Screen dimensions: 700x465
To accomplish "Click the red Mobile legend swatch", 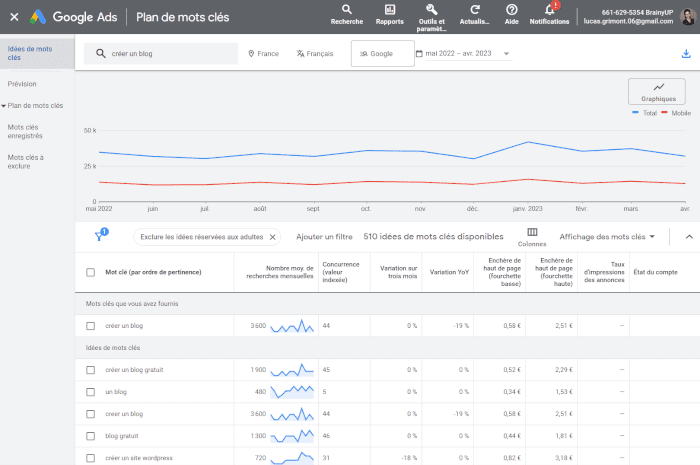I will (x=664, y=113).
